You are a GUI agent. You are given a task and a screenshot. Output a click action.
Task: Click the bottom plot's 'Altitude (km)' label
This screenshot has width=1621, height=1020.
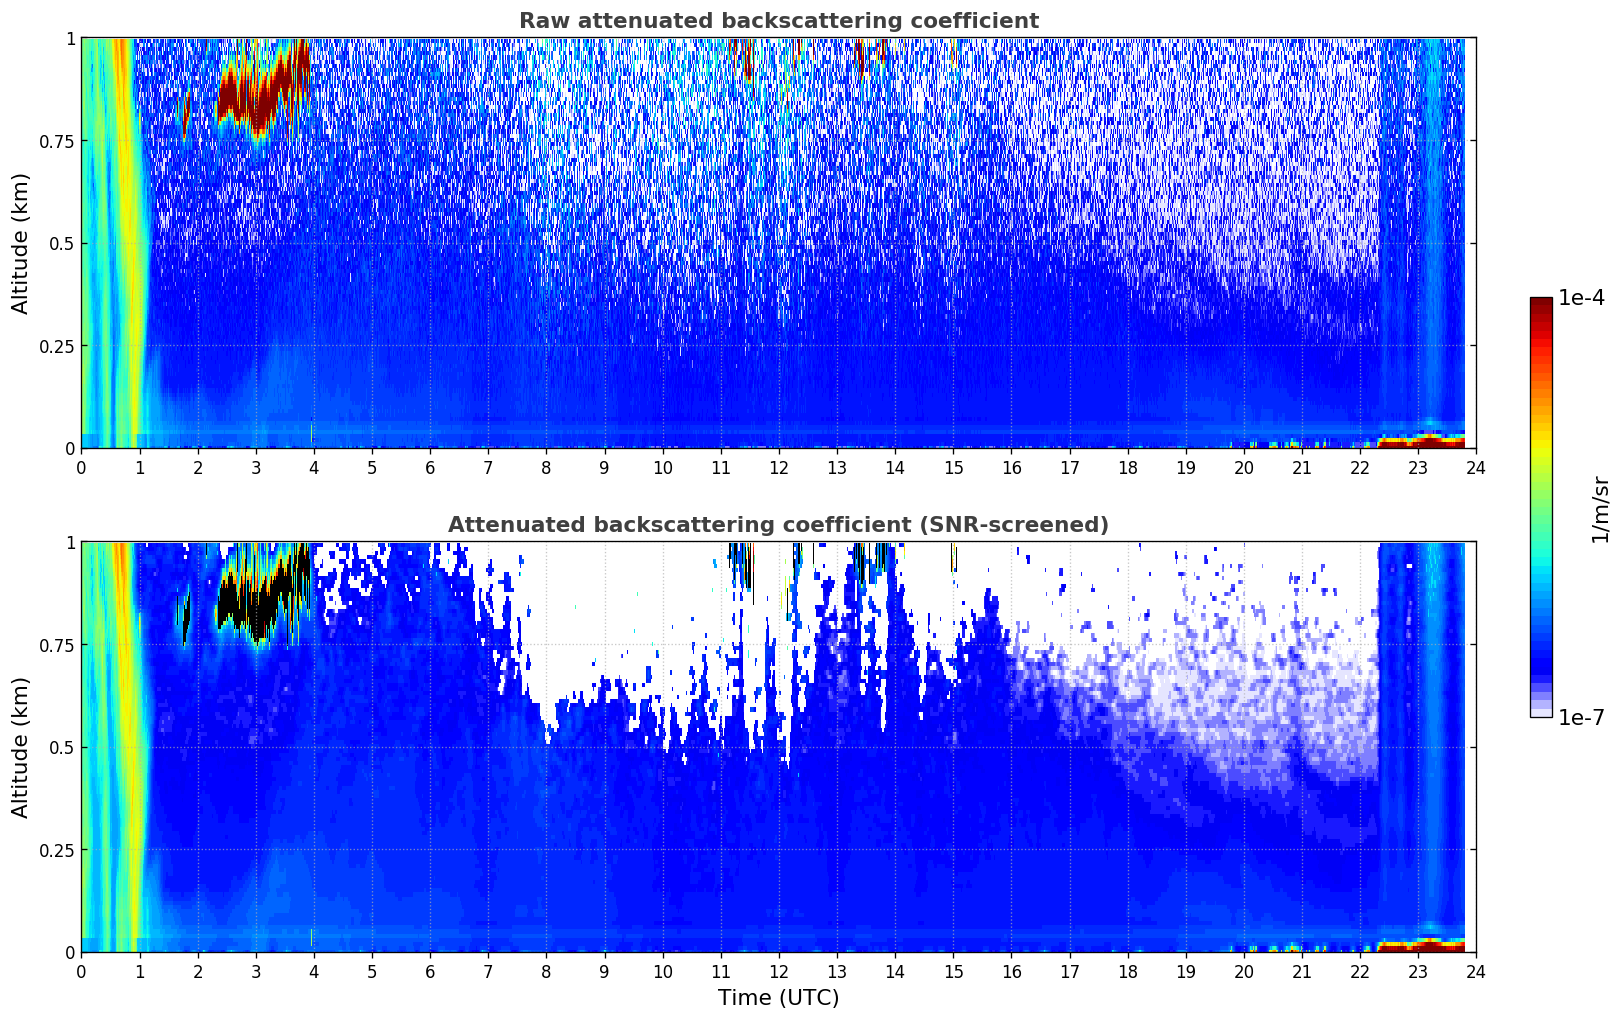[21, 747]
